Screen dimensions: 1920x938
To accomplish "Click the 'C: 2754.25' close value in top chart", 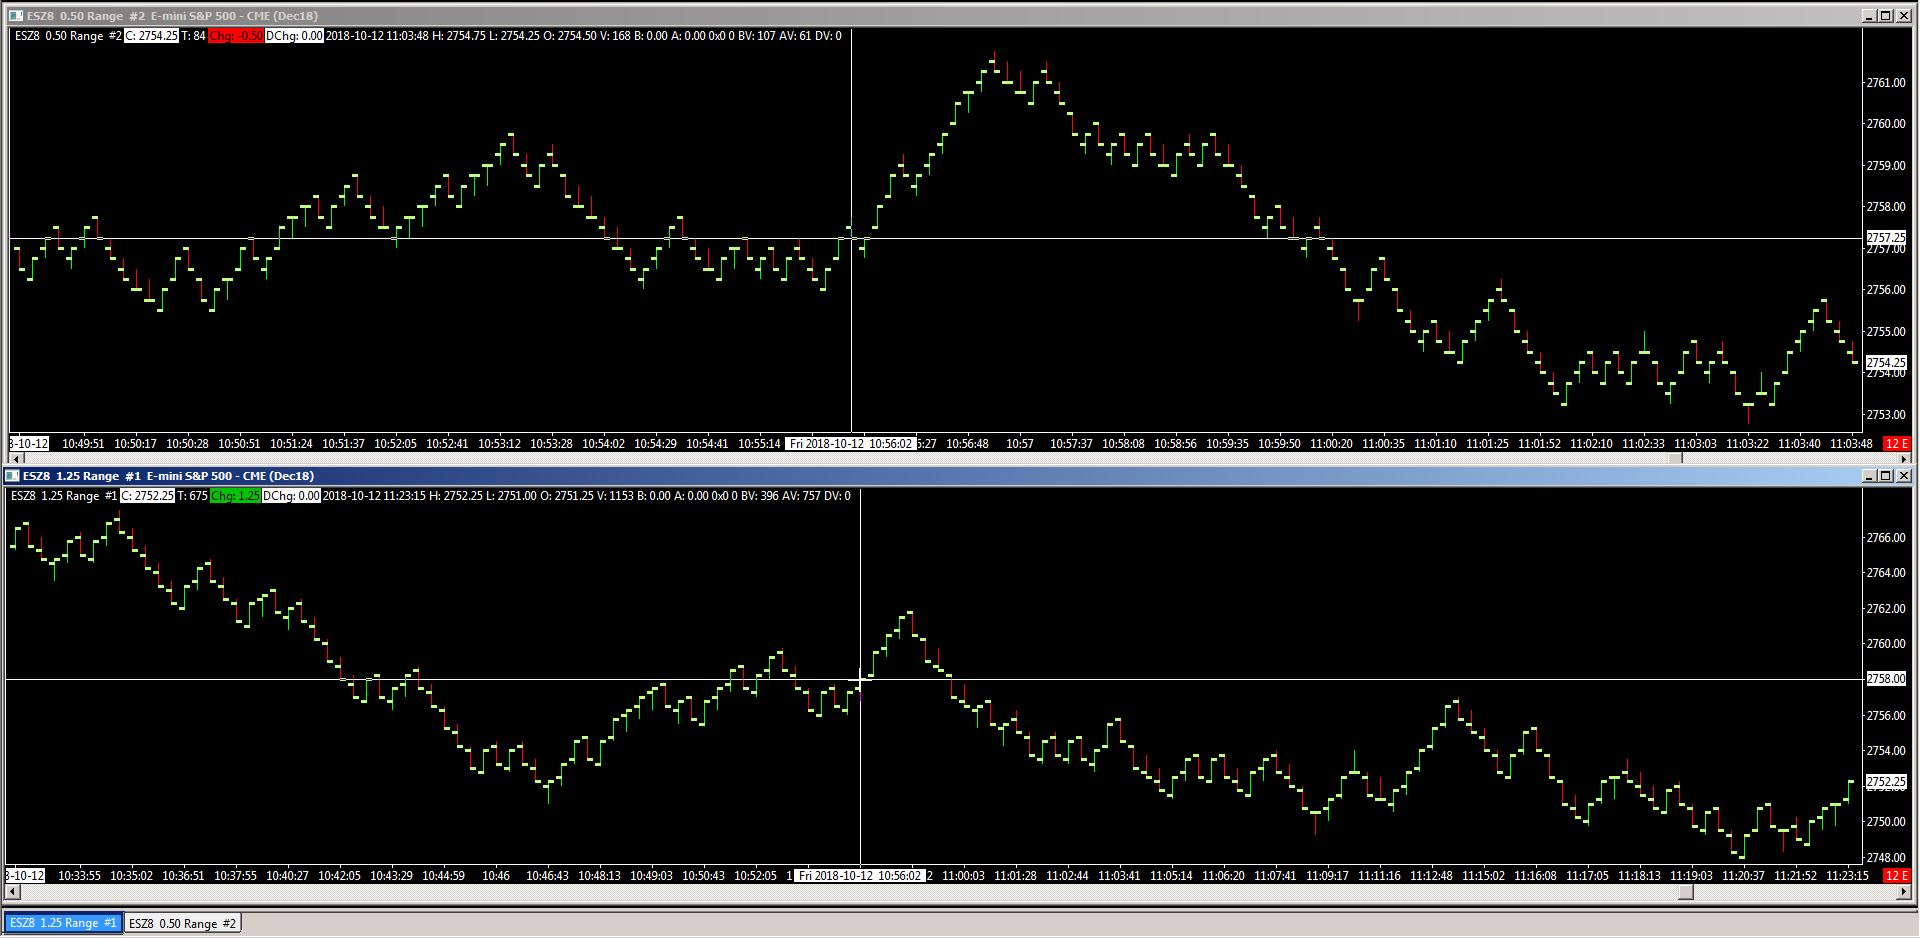I will click(x=151, y=36).
